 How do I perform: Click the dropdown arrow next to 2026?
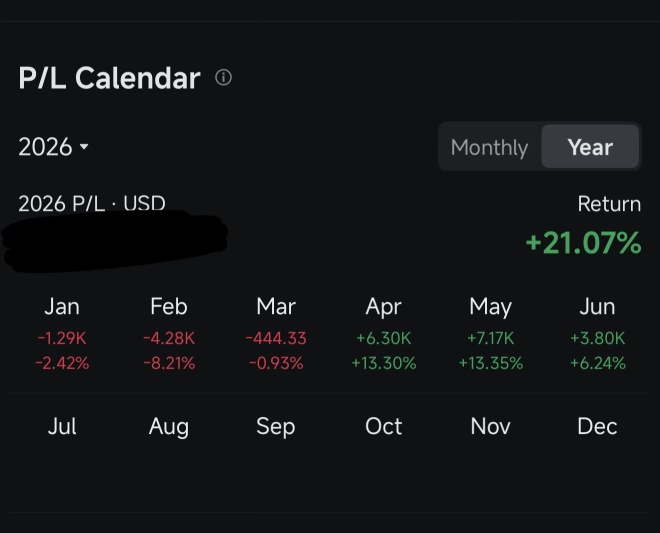pyautogui.click(x=84, y=147)
